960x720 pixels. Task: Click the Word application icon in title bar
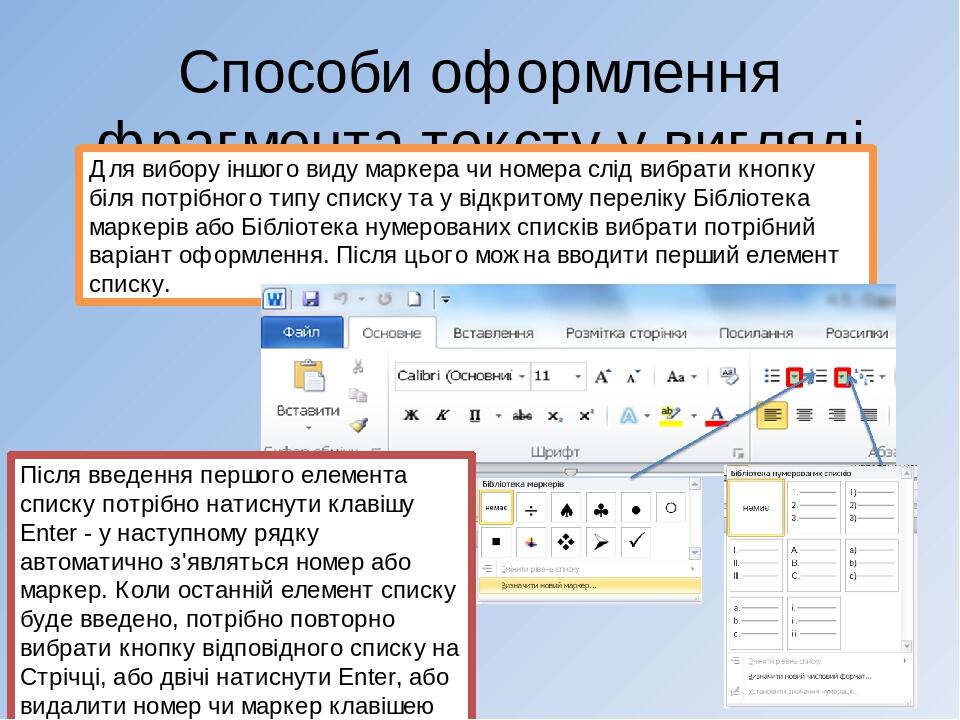pyautogui.click(x=275, y=299)
